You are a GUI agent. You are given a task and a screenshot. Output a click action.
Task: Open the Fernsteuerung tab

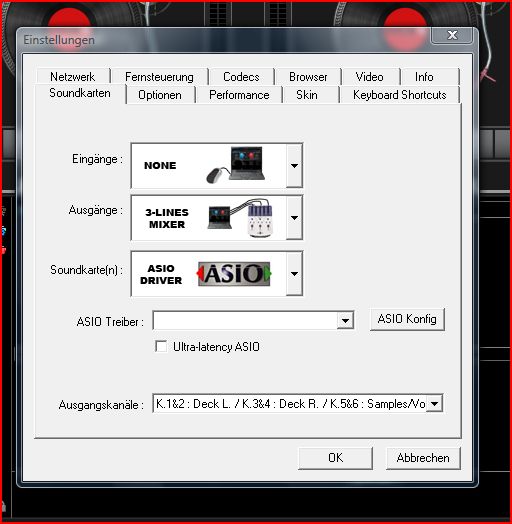coord(159,77)
